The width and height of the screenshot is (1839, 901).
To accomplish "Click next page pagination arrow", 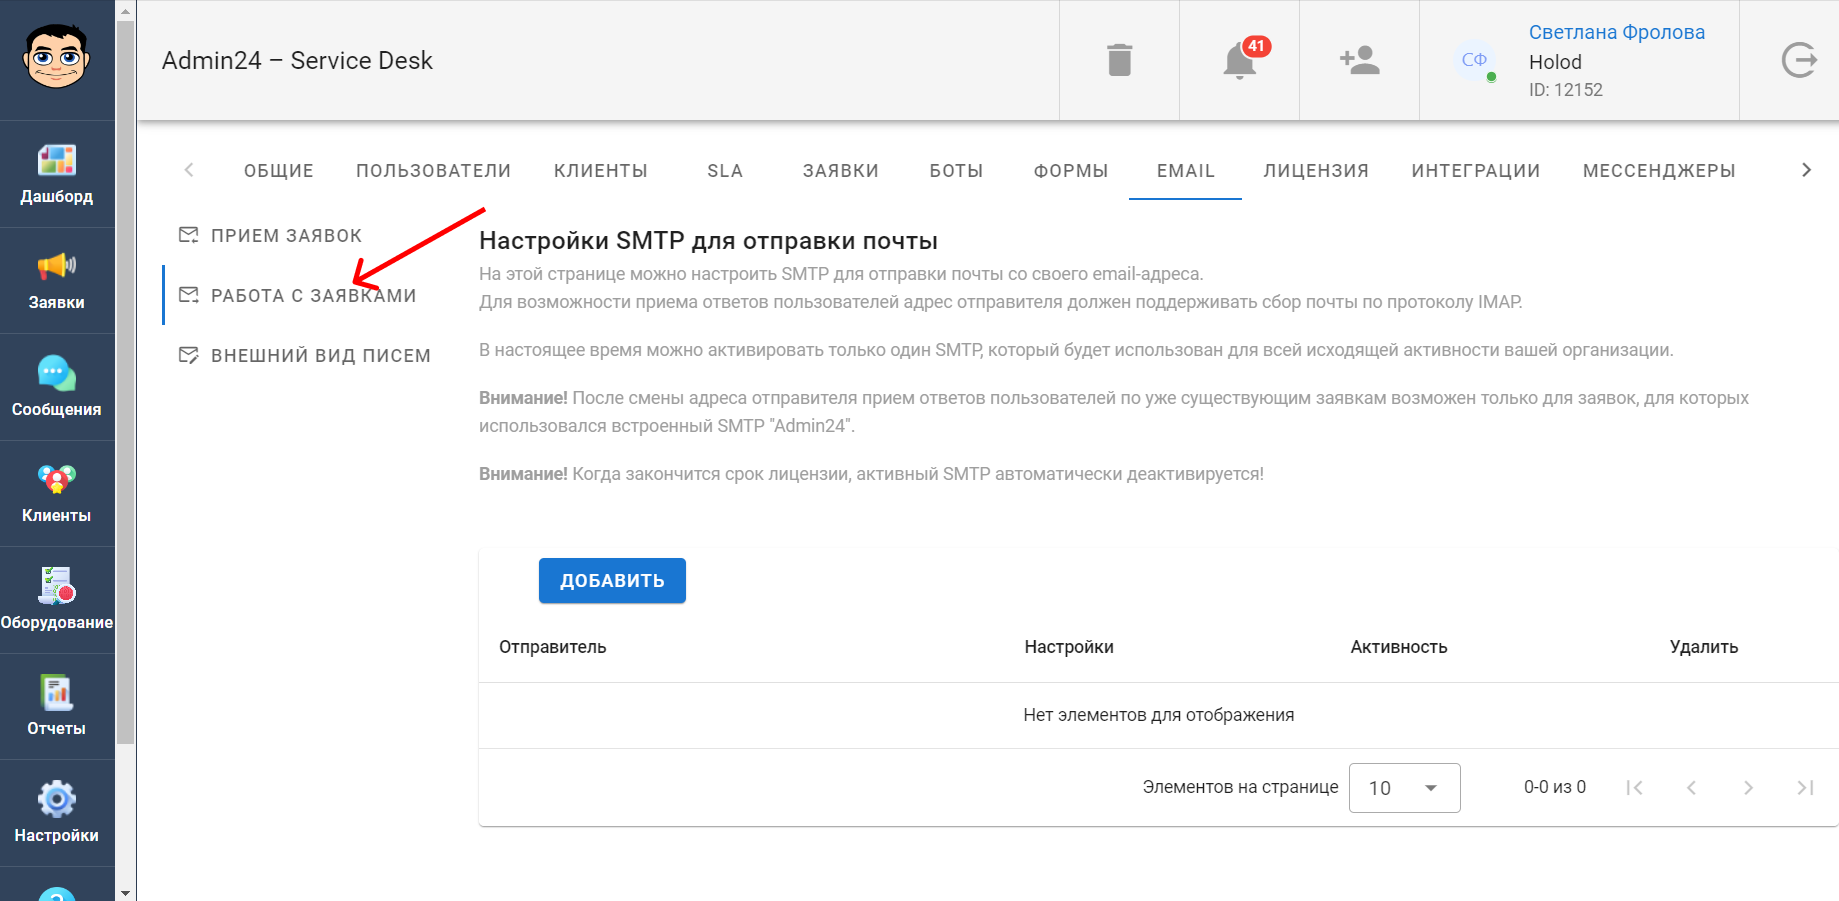I will 1748,788.
